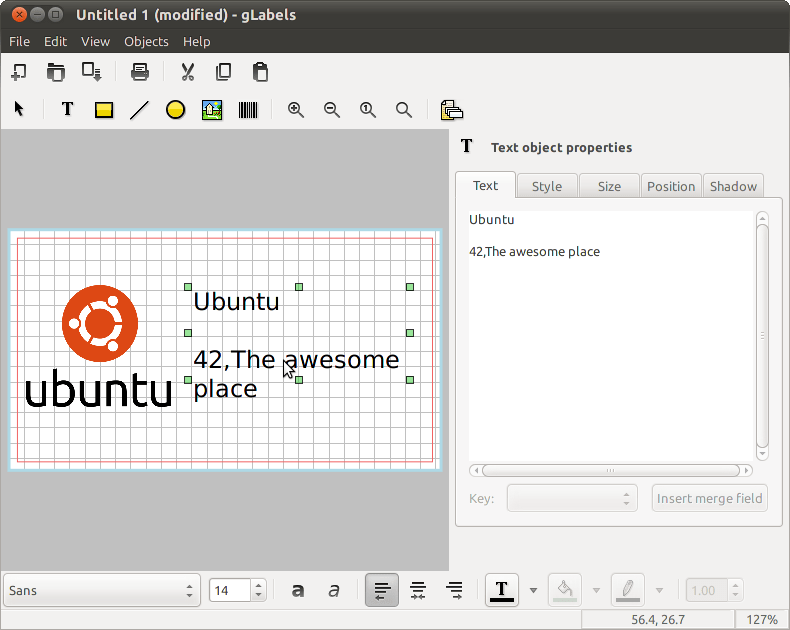Open the line color dropdown arrow

pyautogui.click(x=659, y=590)
